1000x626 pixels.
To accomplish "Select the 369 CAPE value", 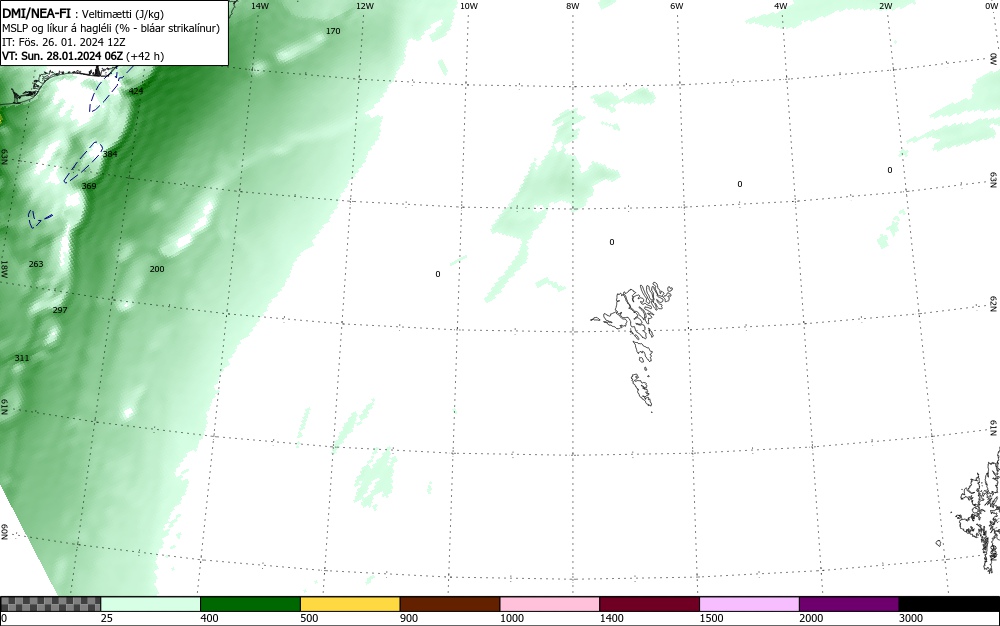I will click(89, 186).
